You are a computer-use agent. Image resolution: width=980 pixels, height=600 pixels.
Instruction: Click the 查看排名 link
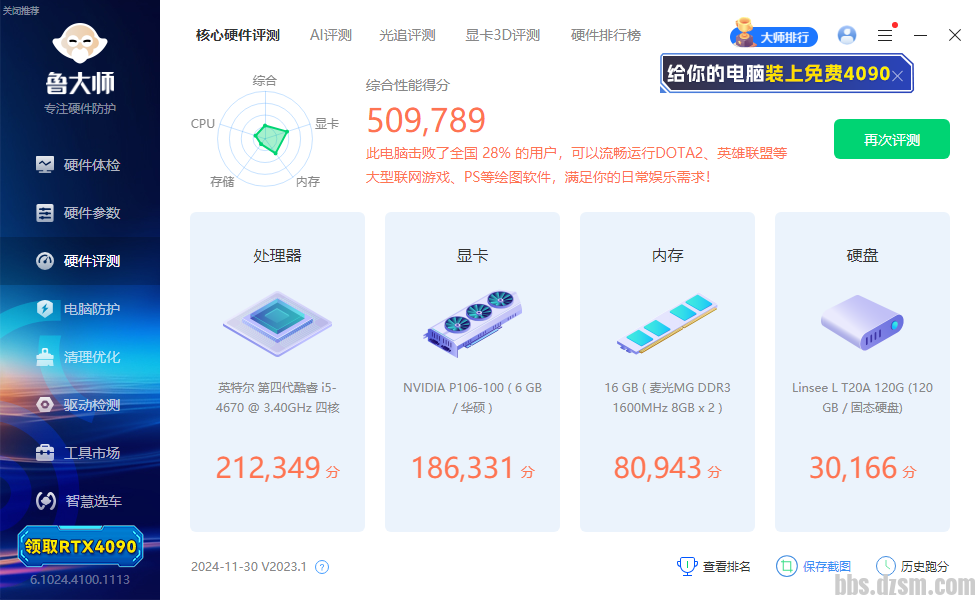(715, 567)
